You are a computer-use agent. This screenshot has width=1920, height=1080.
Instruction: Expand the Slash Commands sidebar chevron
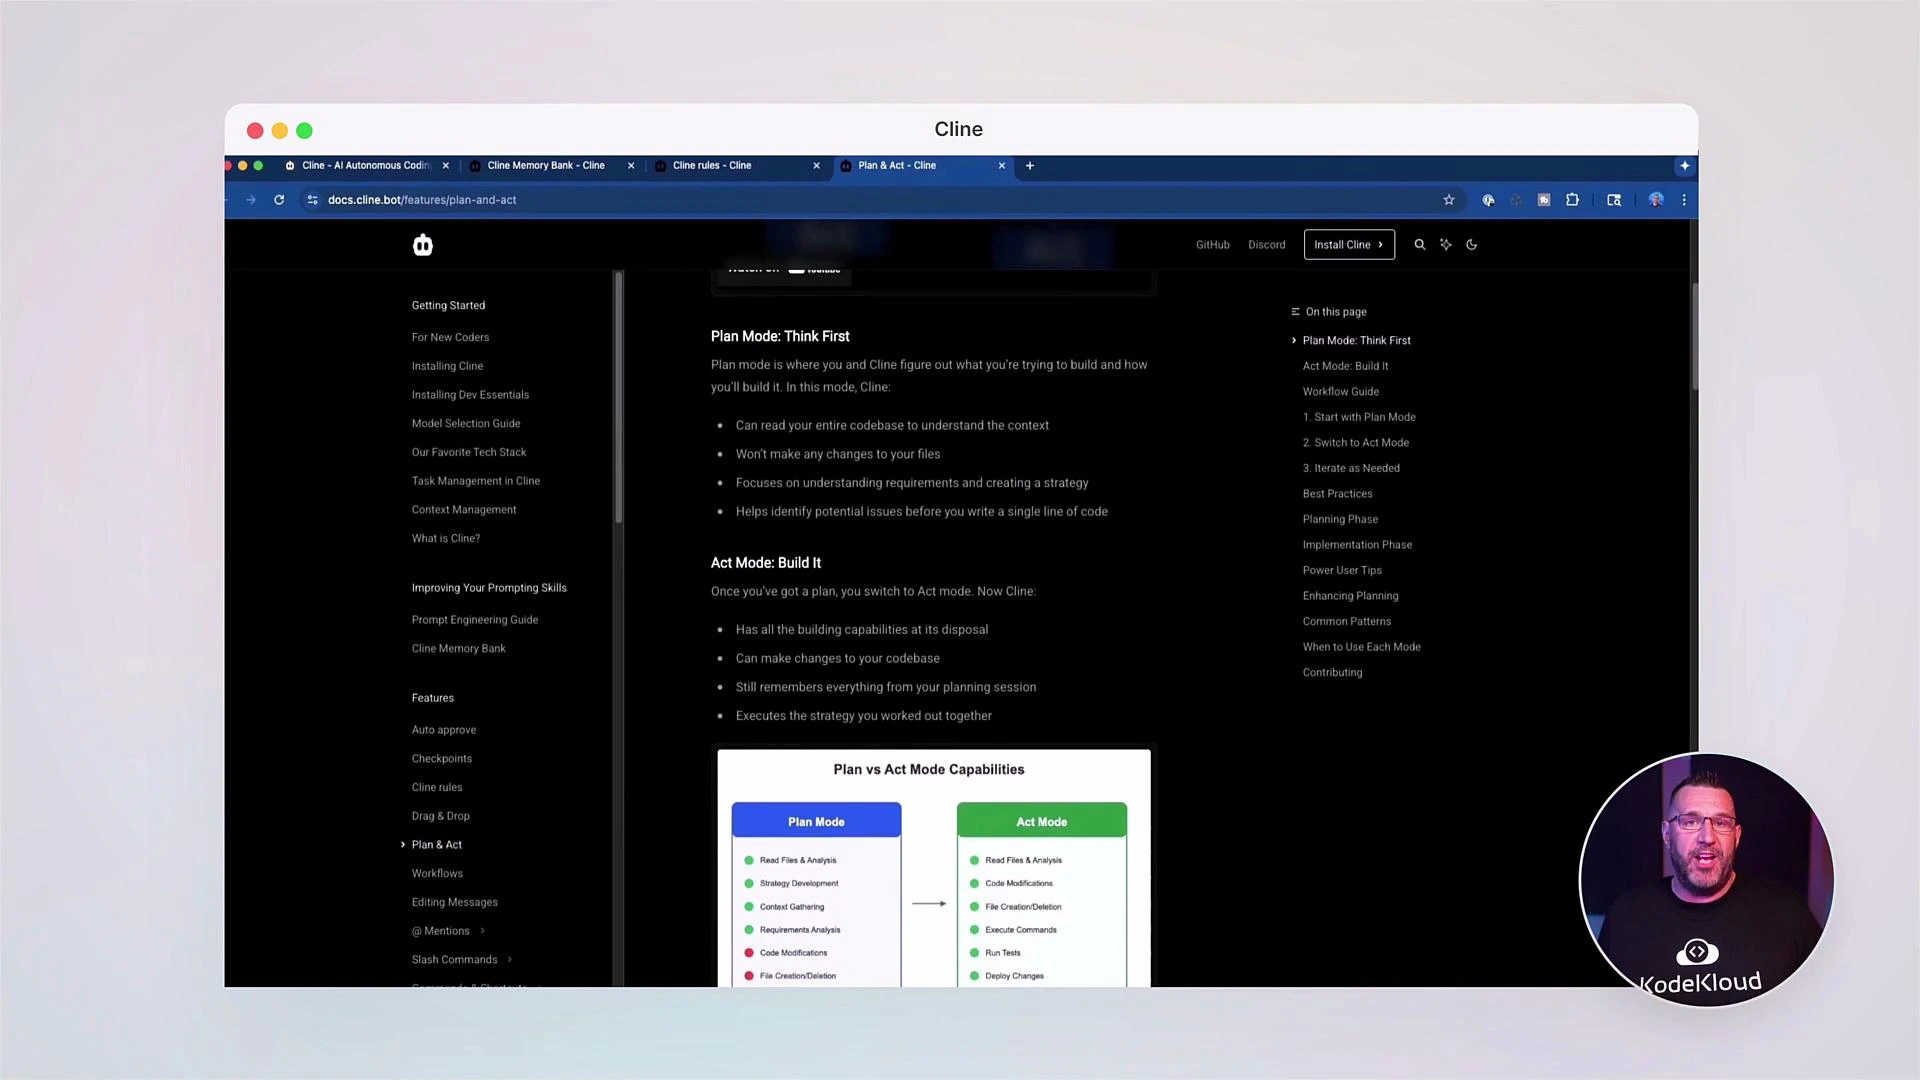click(x=510, y=960)
